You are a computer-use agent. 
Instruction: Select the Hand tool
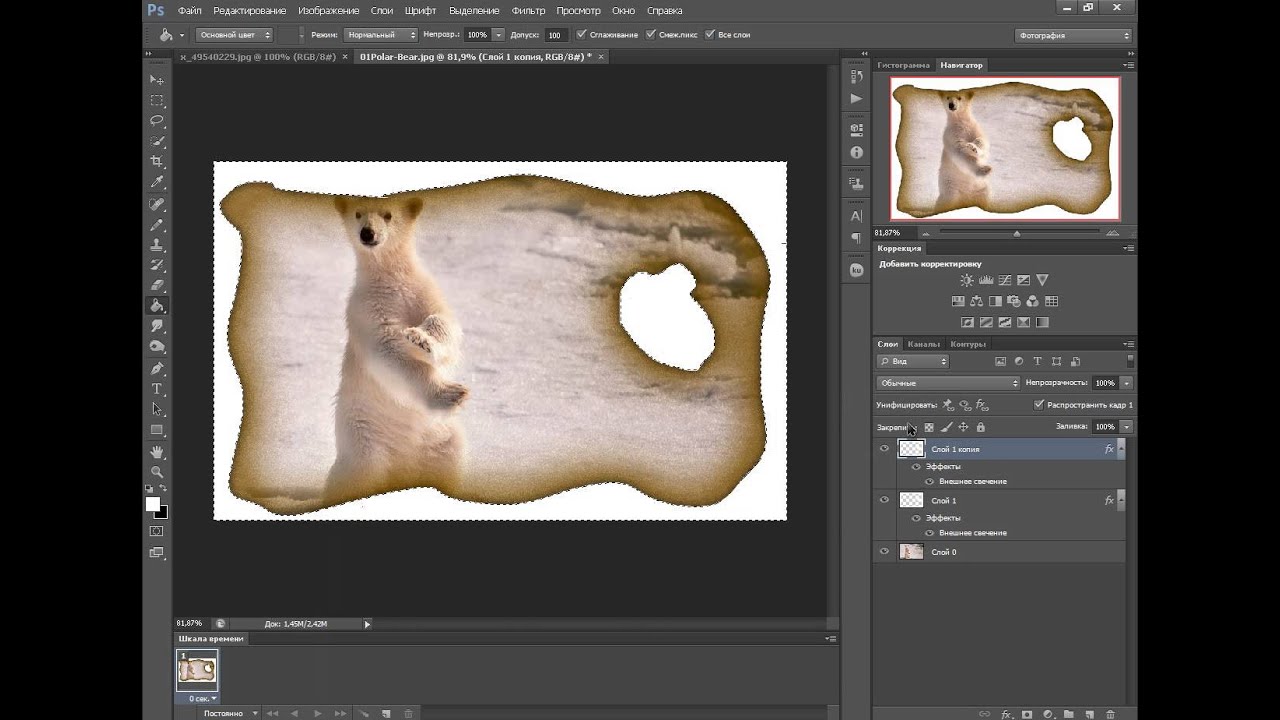coord(157,452)
